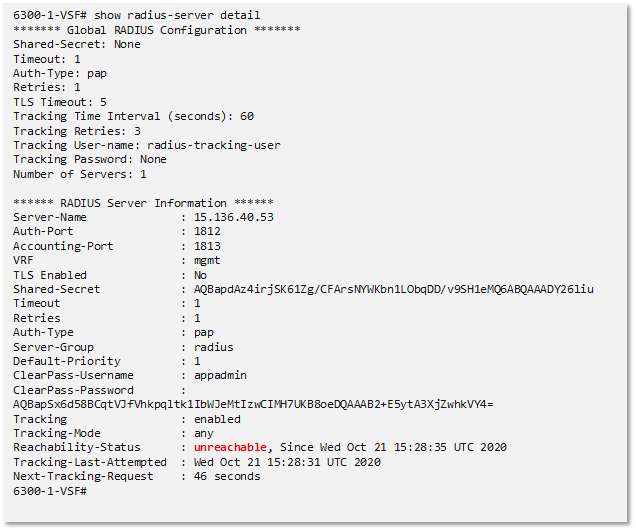Click the final 6300-1-VSF# prompt
636x531 pixels.
[x=50, y=491]
